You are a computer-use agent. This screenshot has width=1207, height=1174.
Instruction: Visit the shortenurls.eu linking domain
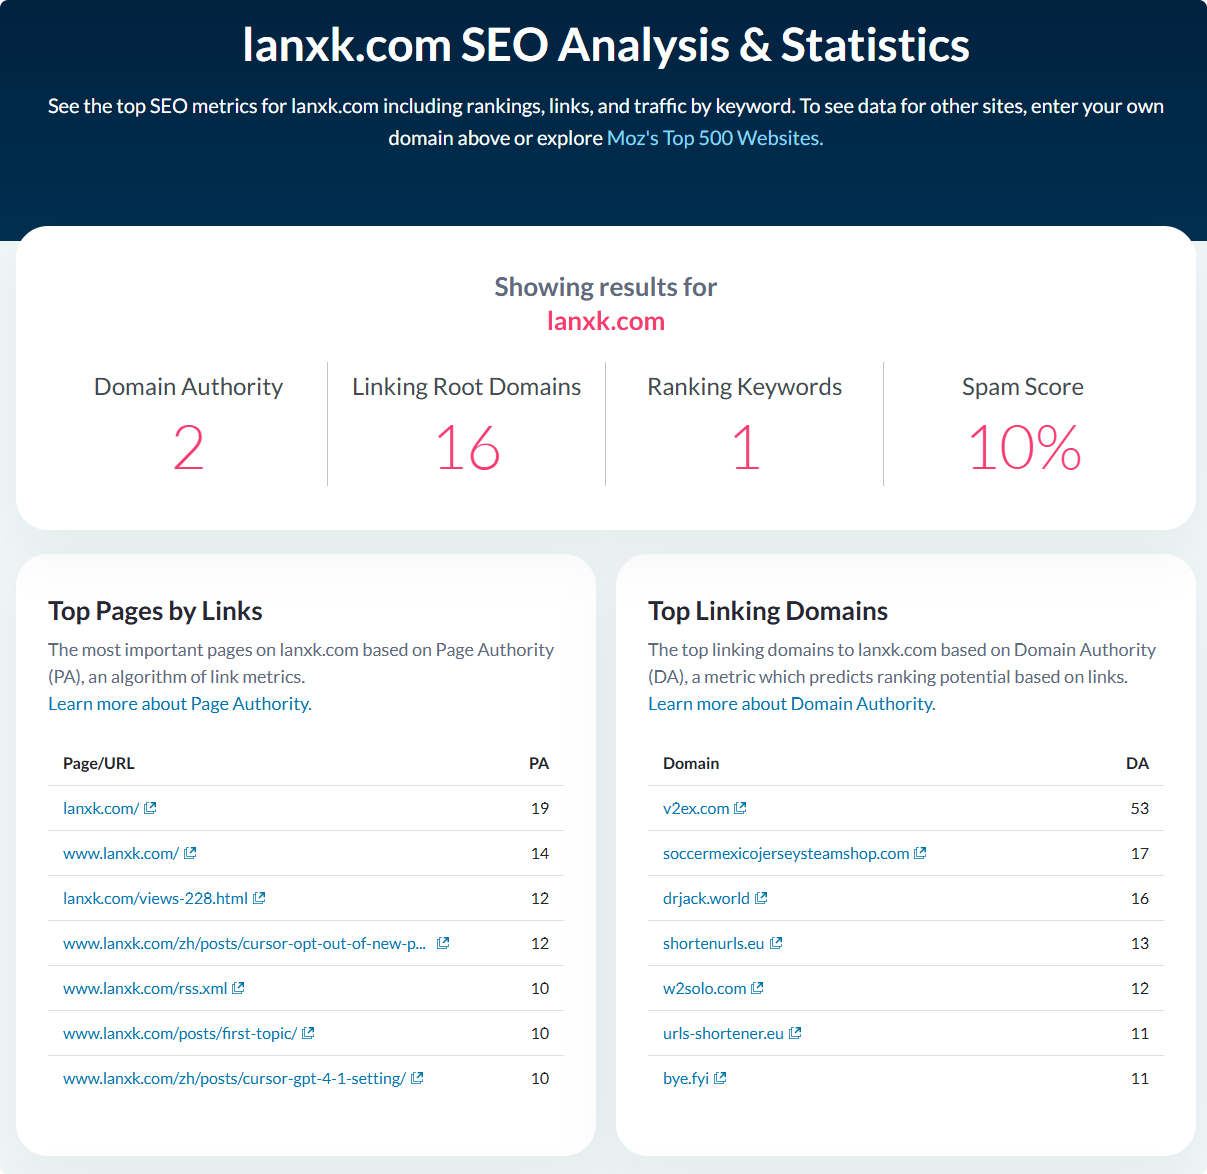pos(713,943)
